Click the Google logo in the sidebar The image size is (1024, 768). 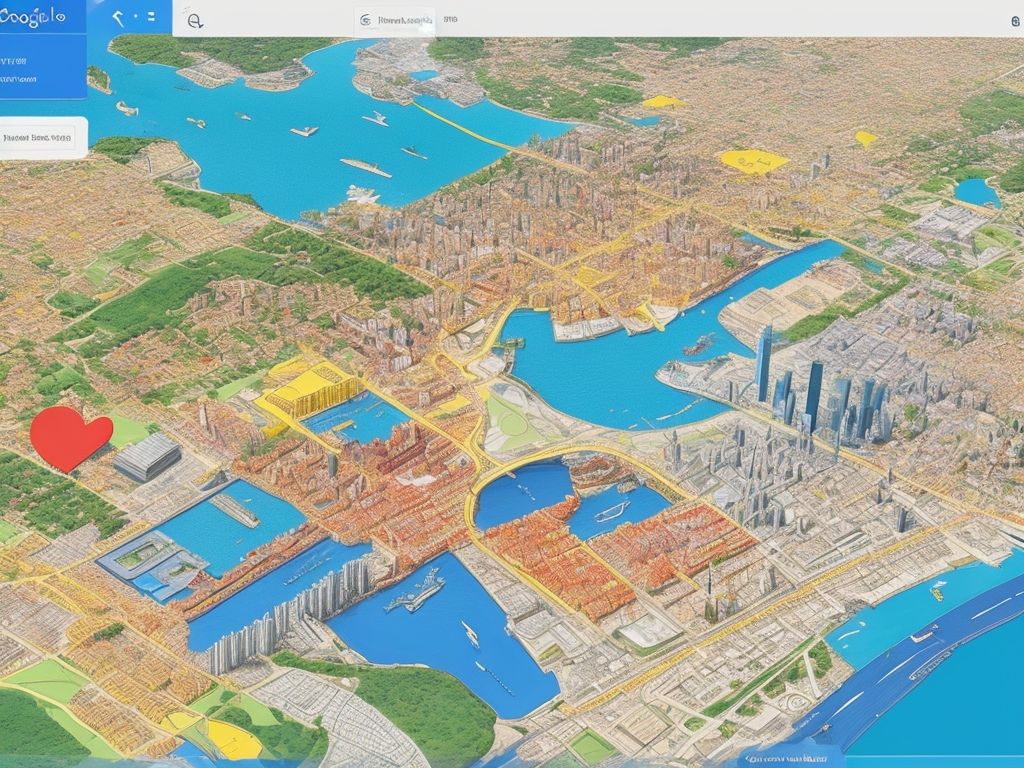point(33,16)
